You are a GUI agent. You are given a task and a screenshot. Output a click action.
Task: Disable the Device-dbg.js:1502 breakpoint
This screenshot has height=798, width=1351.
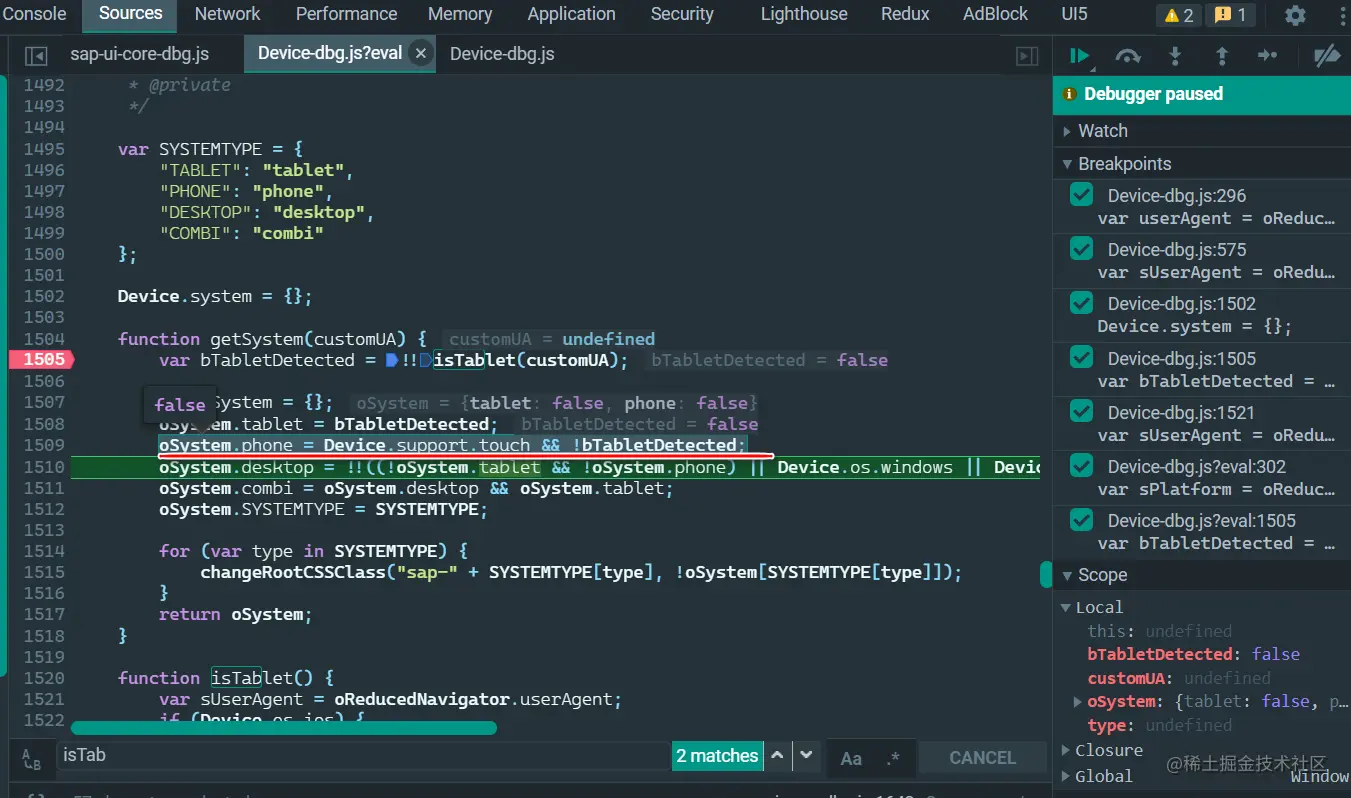[x=1081, y=303]
